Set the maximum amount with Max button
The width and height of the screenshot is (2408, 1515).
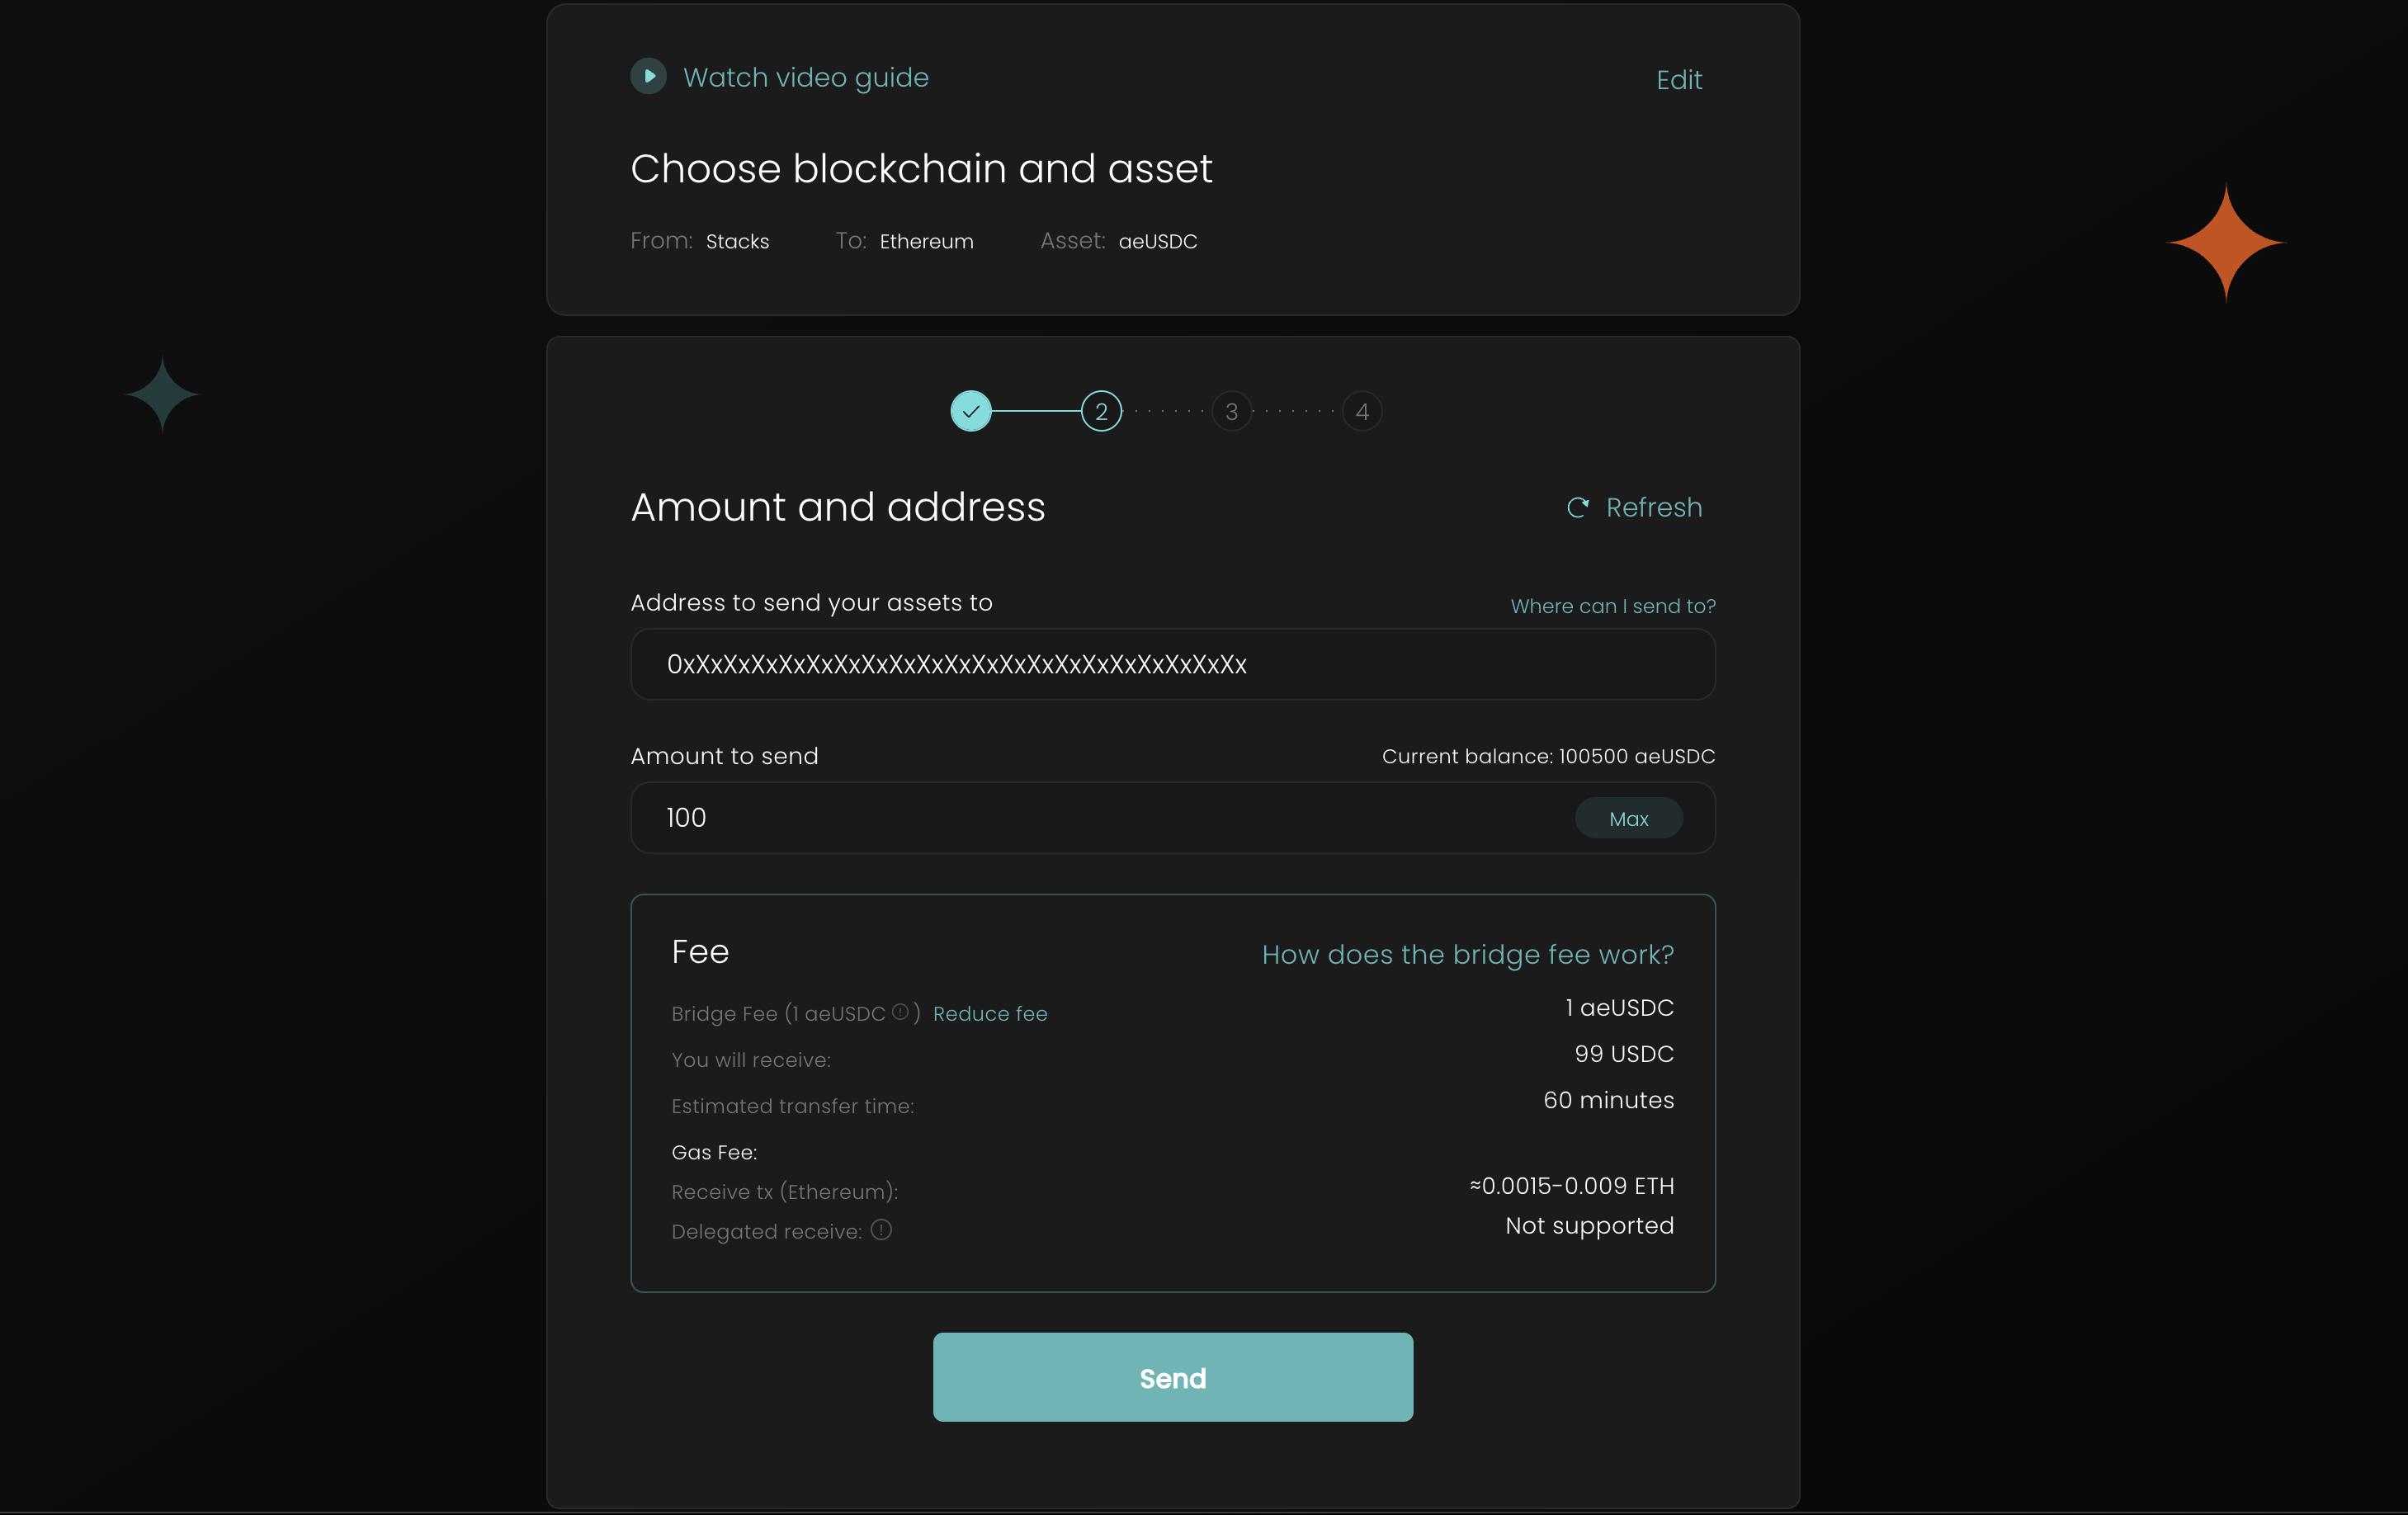(x=1629, y=819)
